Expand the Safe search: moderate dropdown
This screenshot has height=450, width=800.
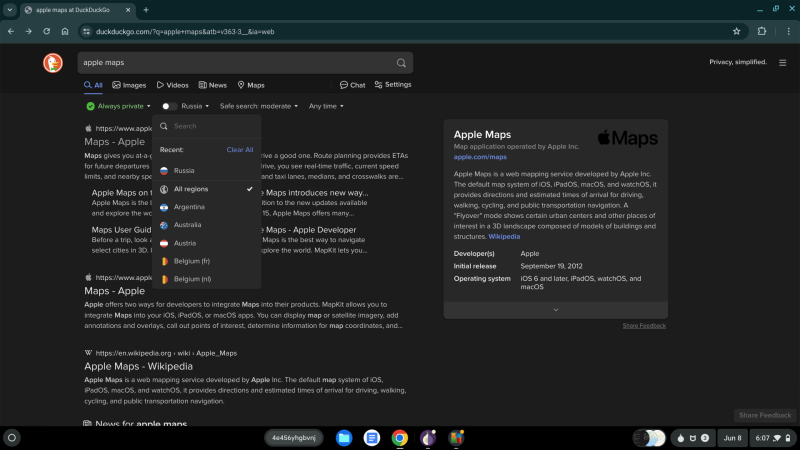258,106
